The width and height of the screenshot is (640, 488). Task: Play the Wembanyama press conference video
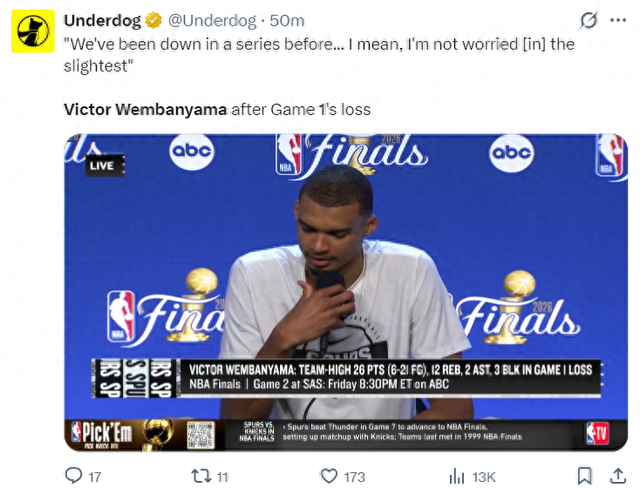coord(346,293)
